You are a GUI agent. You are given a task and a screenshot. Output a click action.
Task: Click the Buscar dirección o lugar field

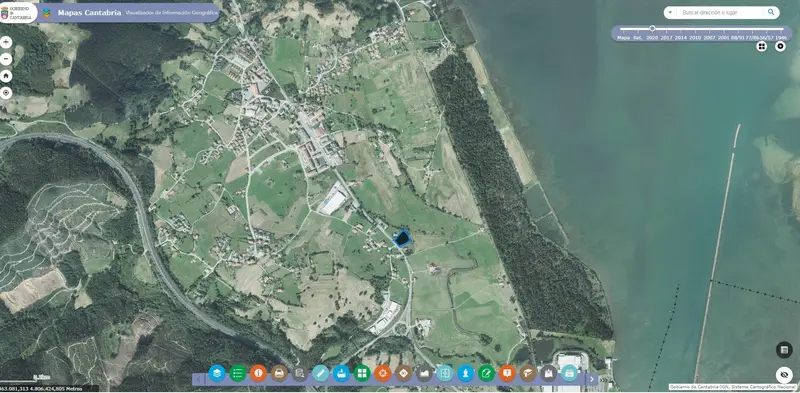tap(722, 12)
